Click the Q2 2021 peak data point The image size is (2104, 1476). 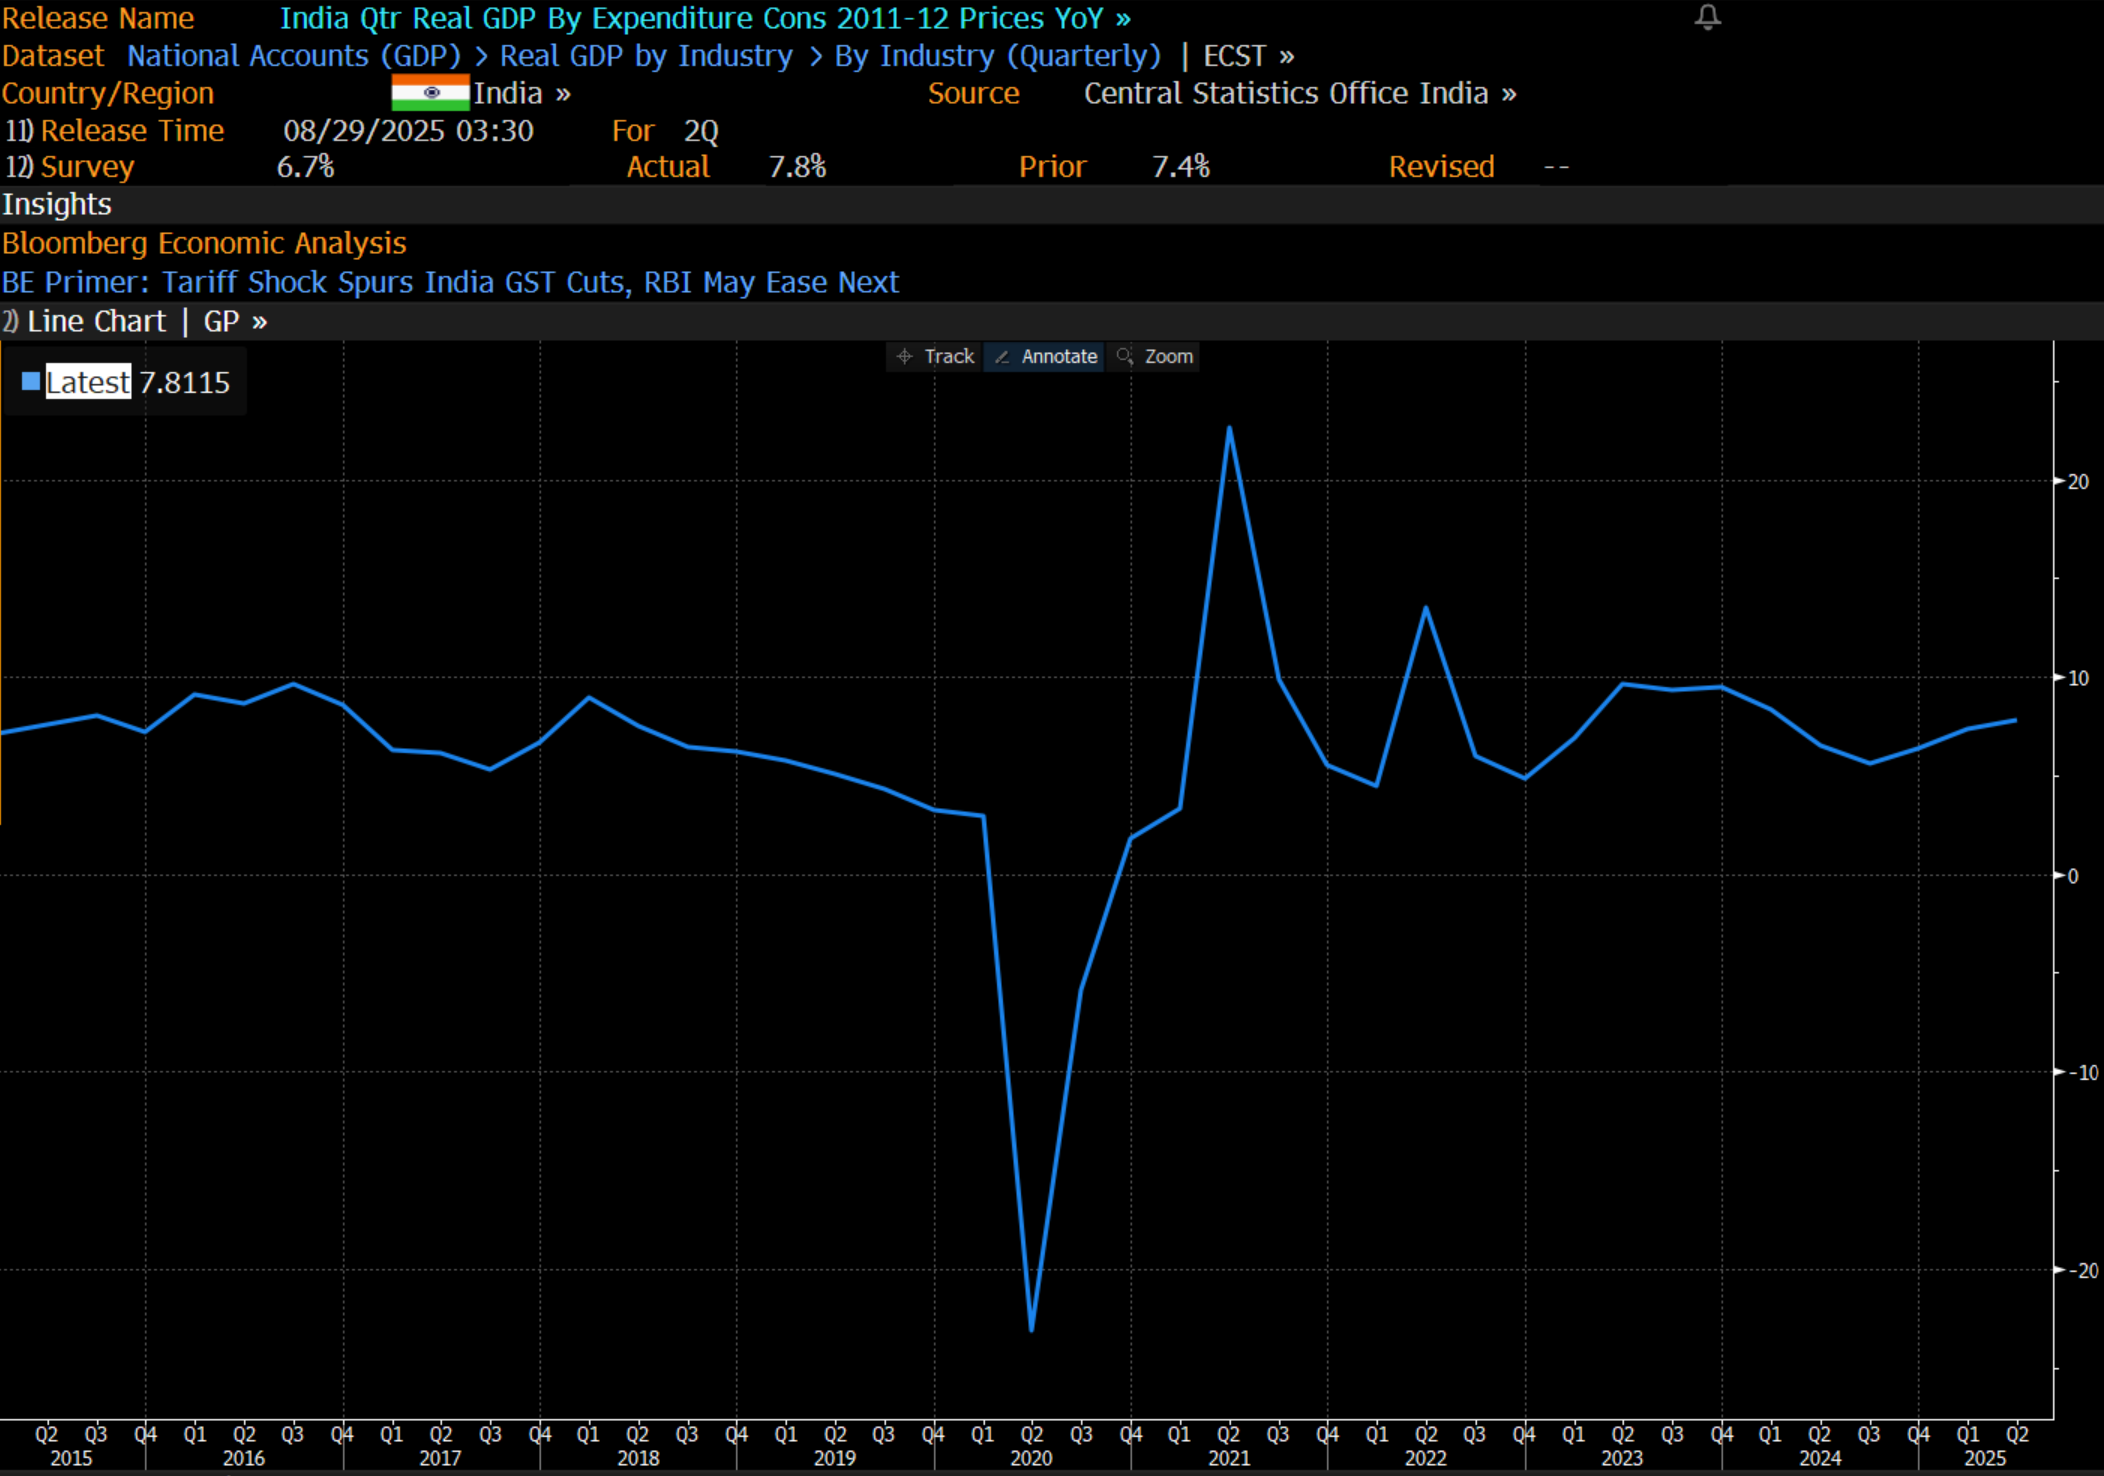click(x=1229, y=429)
